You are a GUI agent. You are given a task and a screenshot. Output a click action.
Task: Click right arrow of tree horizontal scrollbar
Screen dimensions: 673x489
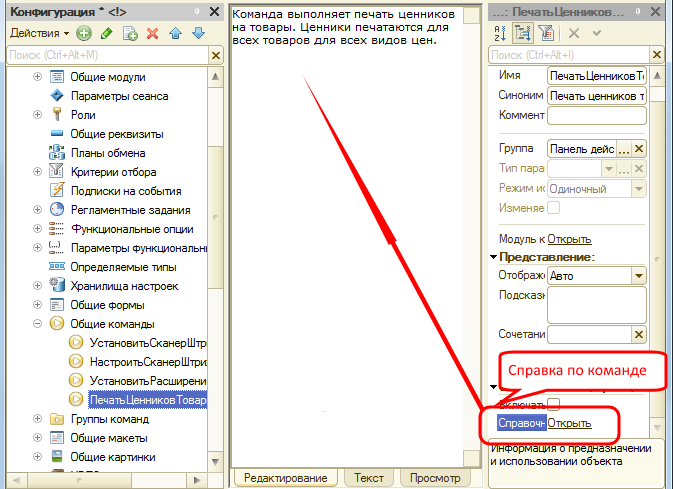[x=197, y=480]
